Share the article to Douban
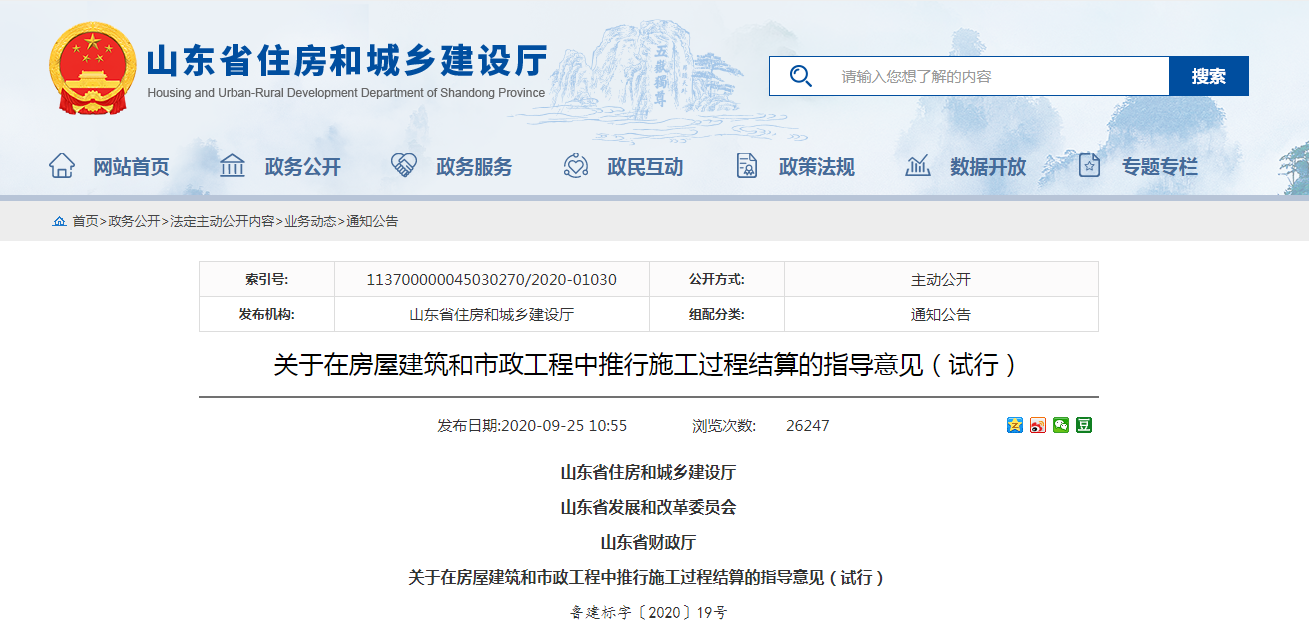Viewport: 1309px width, 627px height. [1084, 425]
